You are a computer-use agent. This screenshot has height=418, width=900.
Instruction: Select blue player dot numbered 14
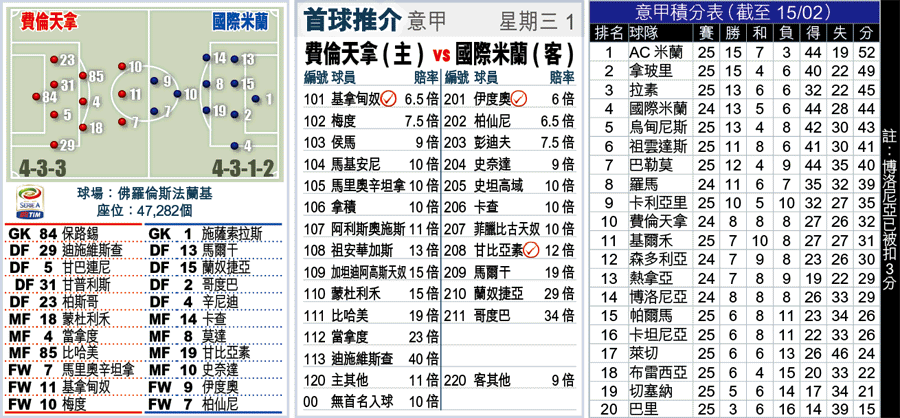pos(205,58)
